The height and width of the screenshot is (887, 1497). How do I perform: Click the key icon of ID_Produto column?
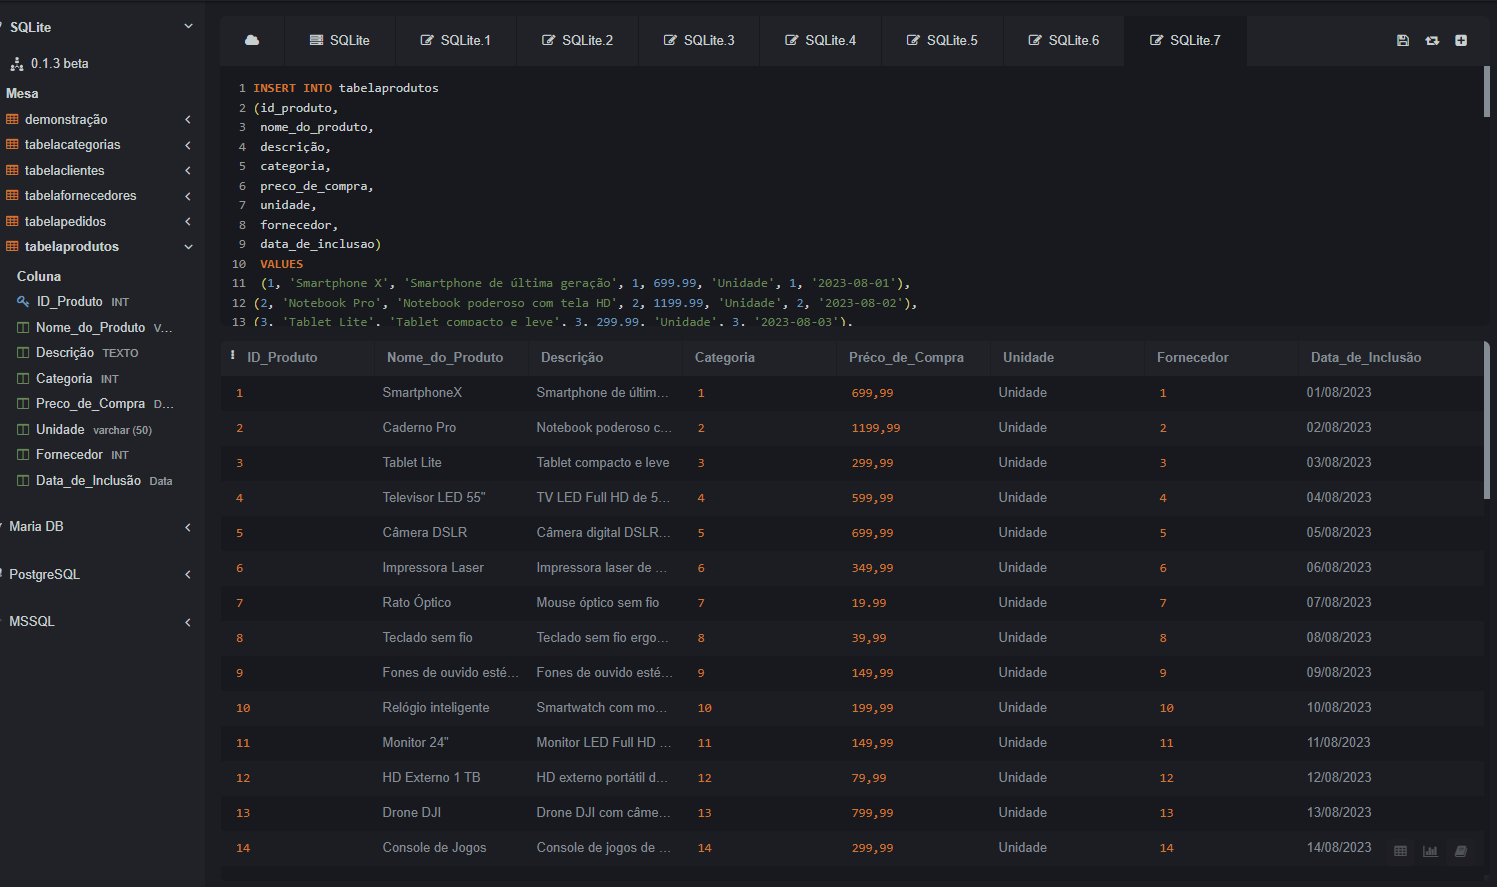pos(23,301)
